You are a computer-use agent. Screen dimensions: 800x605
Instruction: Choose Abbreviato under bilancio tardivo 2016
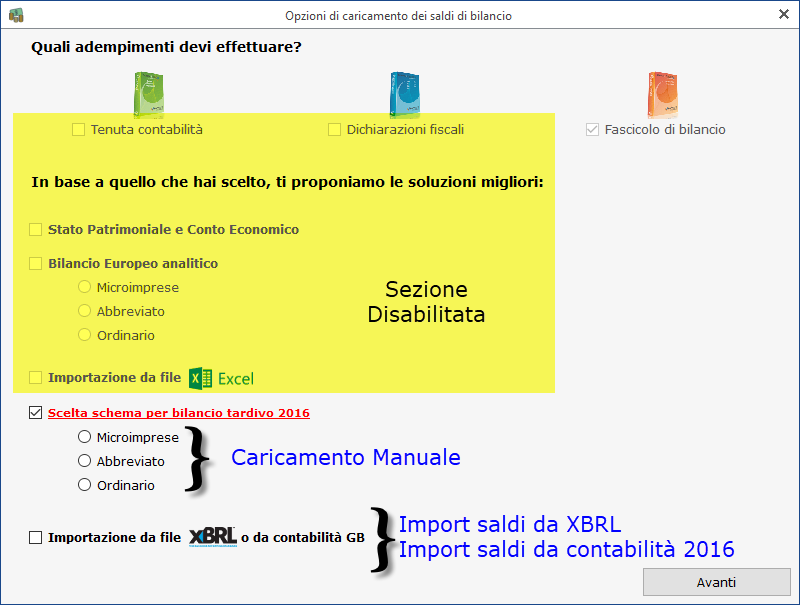click(x=85, y=461)
